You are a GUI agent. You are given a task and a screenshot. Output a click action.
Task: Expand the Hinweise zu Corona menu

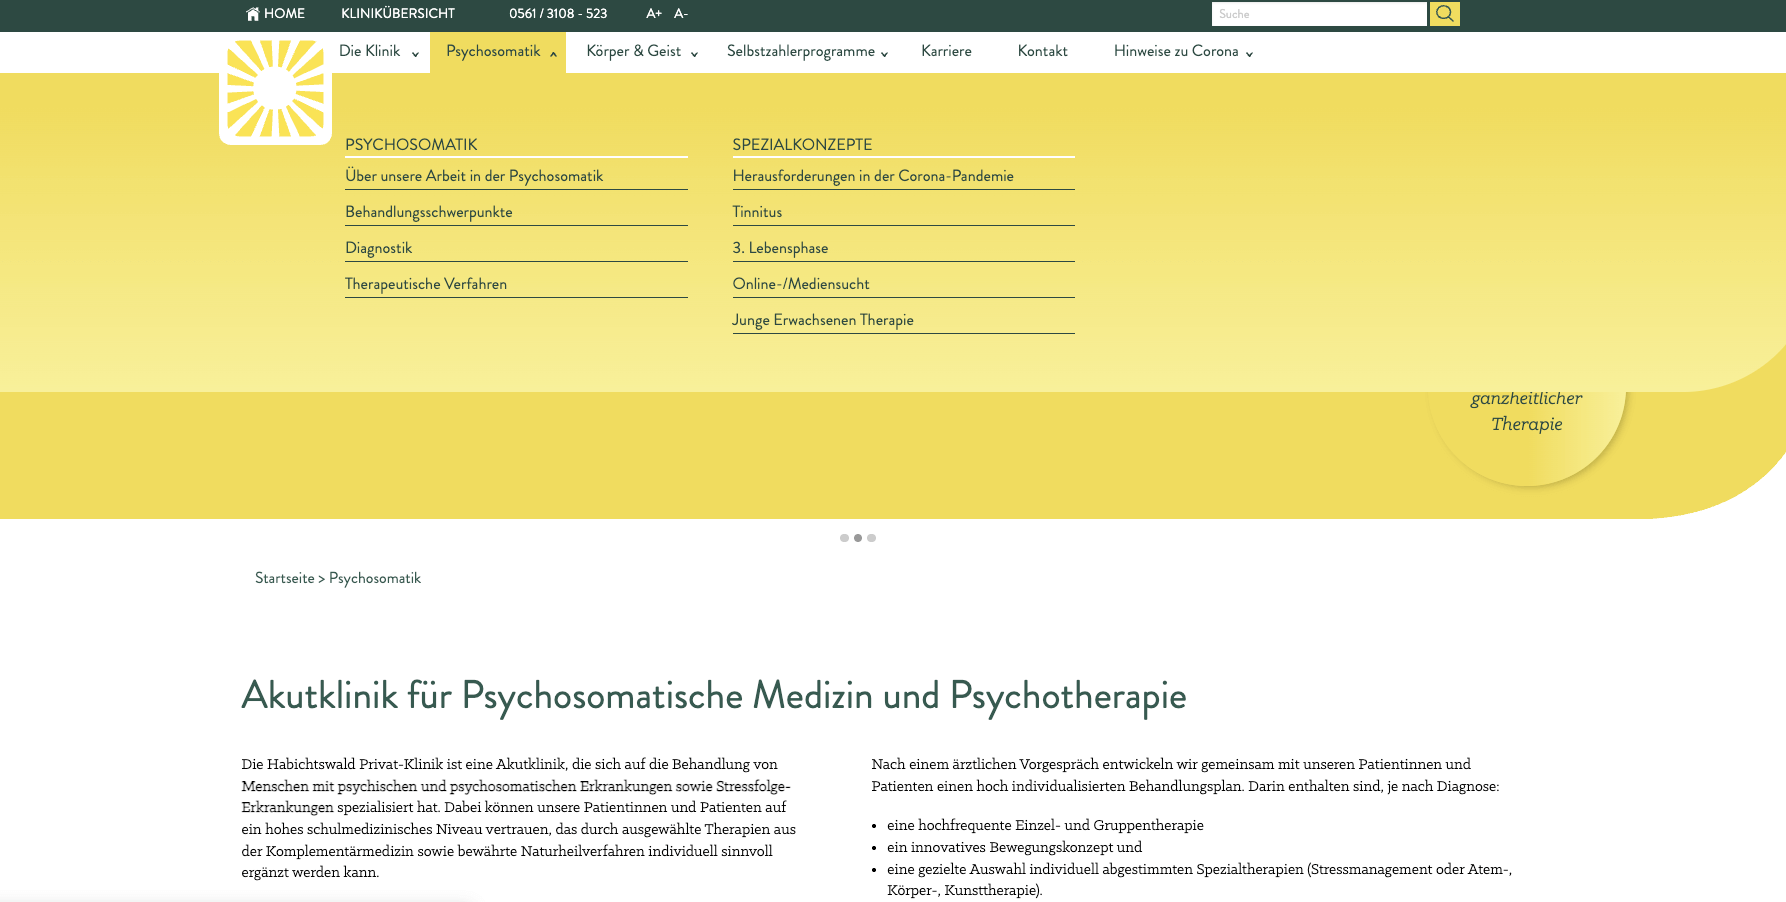[1184, 52]
